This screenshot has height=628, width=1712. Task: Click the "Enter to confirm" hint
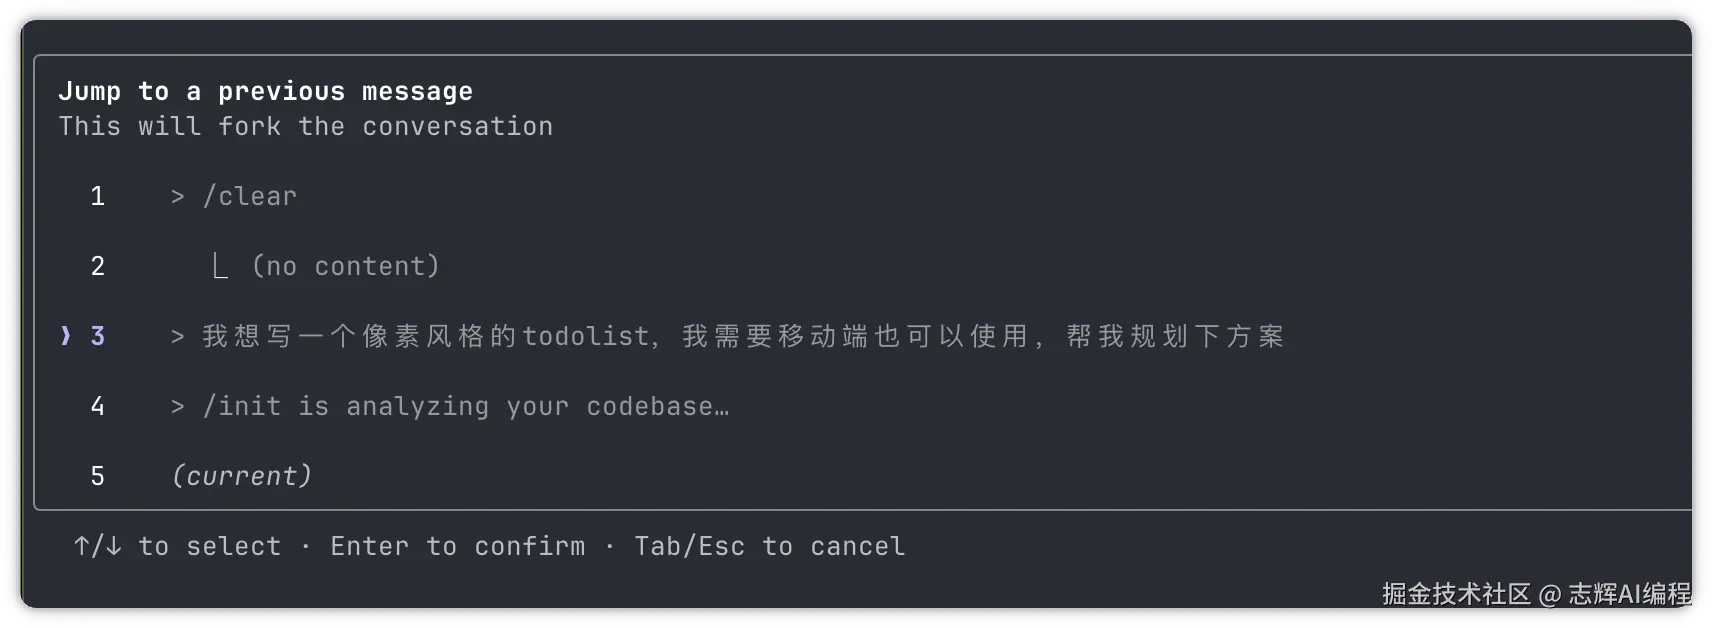coord(457,546)
